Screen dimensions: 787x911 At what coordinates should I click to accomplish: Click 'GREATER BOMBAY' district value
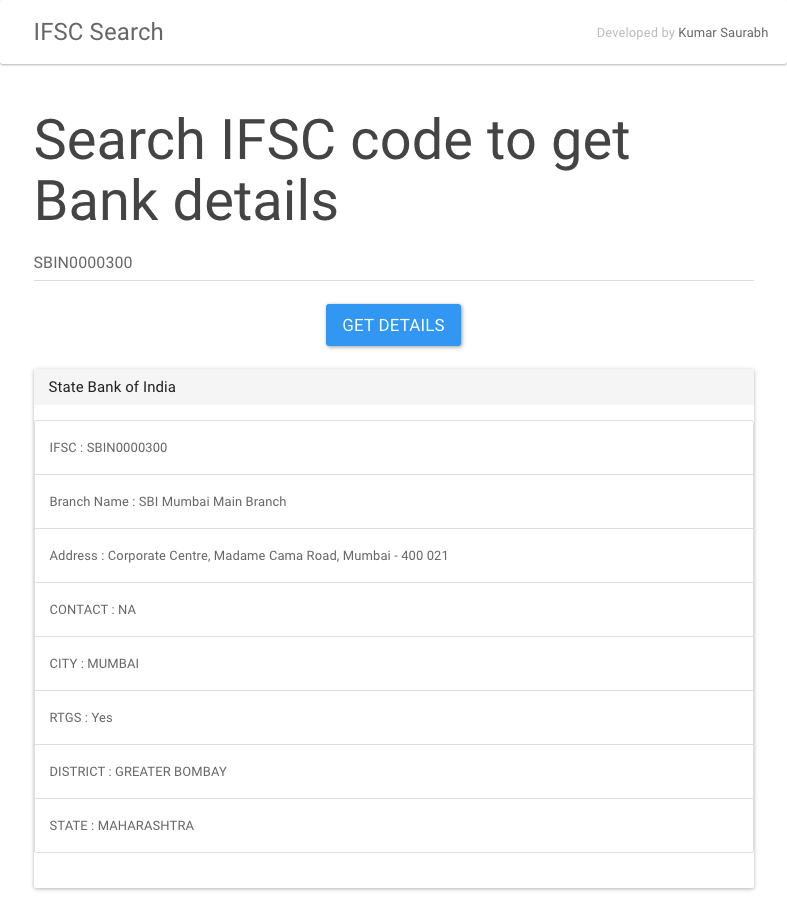(x=171, y=772)
